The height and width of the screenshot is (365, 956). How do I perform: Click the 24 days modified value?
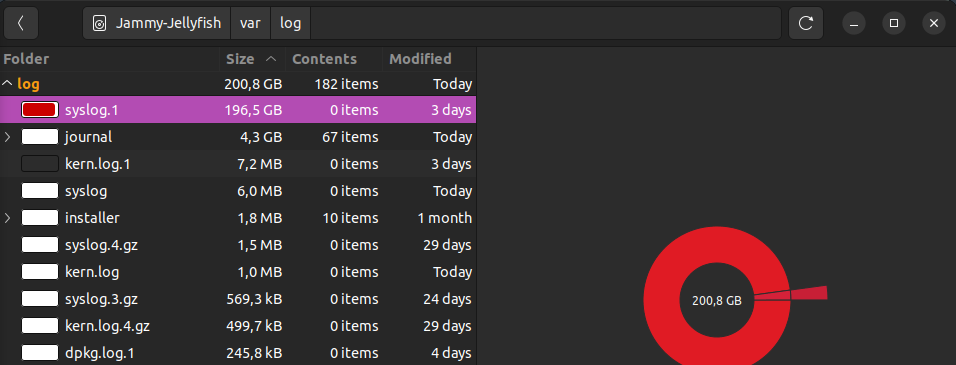click(448, 299)
